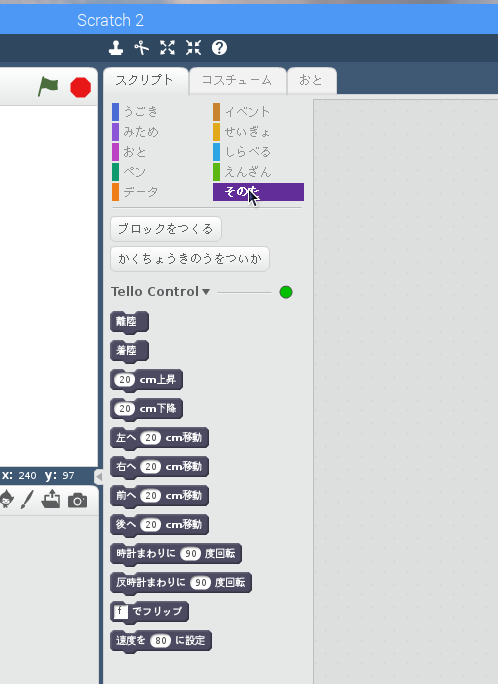Edit the 20 value in 左へ block
Screen dimensions: 498x684
pyautogui.click(x=151, y=438)
